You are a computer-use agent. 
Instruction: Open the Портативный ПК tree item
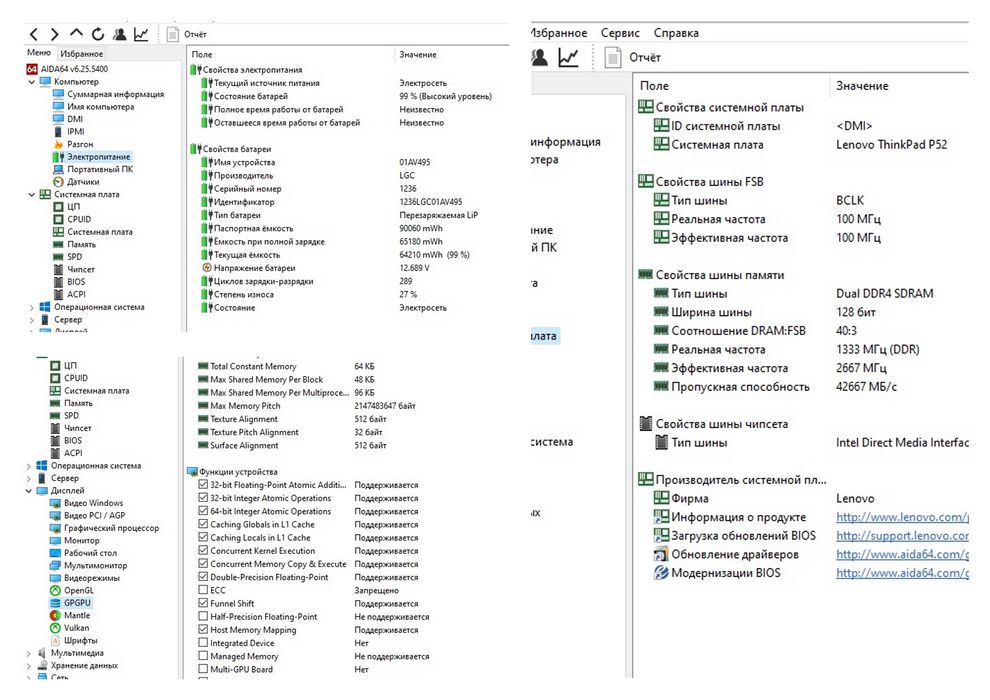tap(100, 169)
